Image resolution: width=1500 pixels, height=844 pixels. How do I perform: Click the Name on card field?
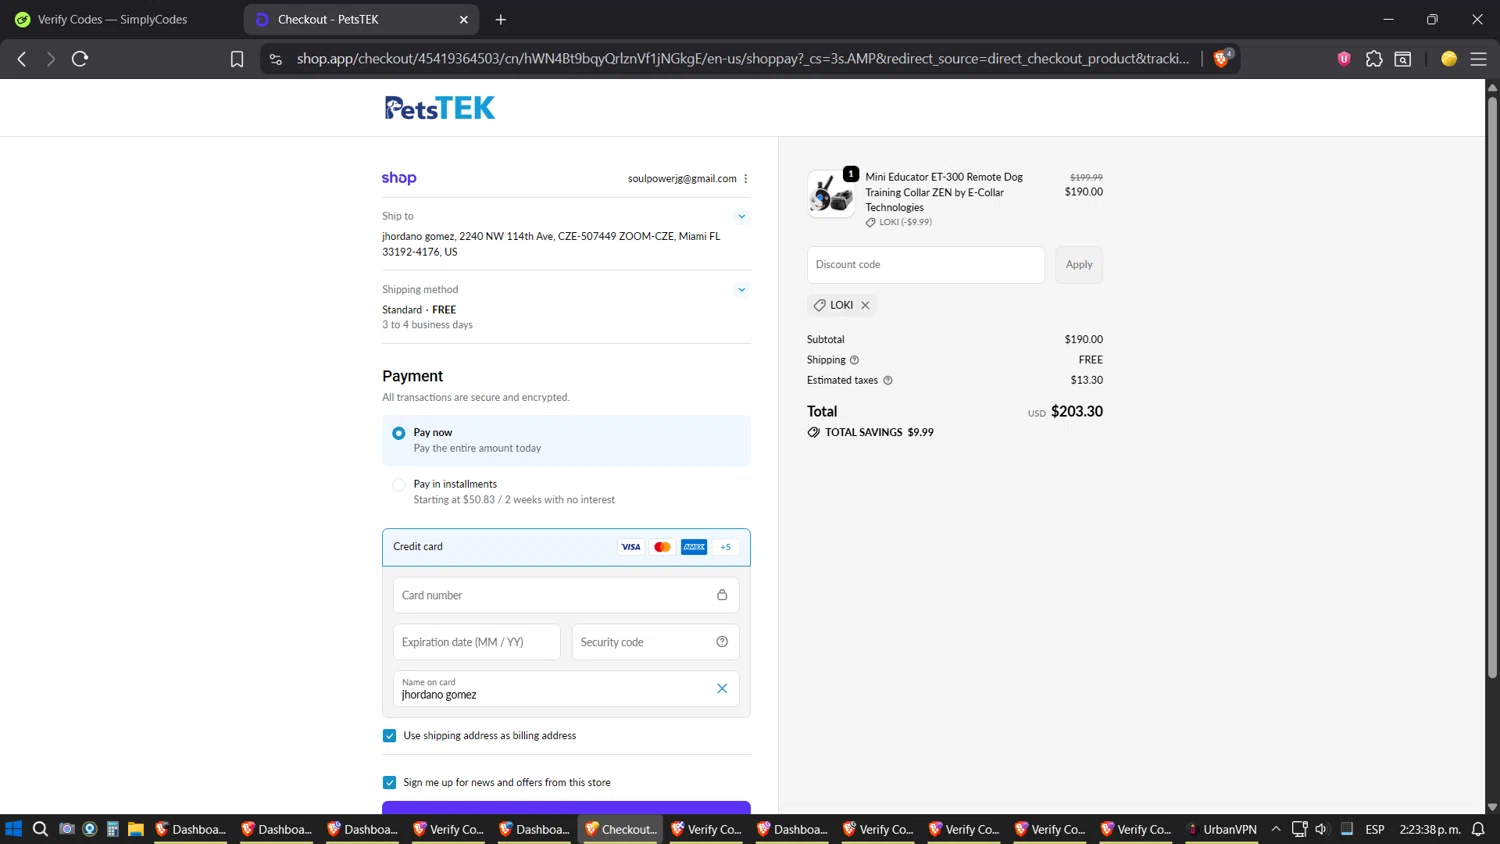tap(566, 689)
